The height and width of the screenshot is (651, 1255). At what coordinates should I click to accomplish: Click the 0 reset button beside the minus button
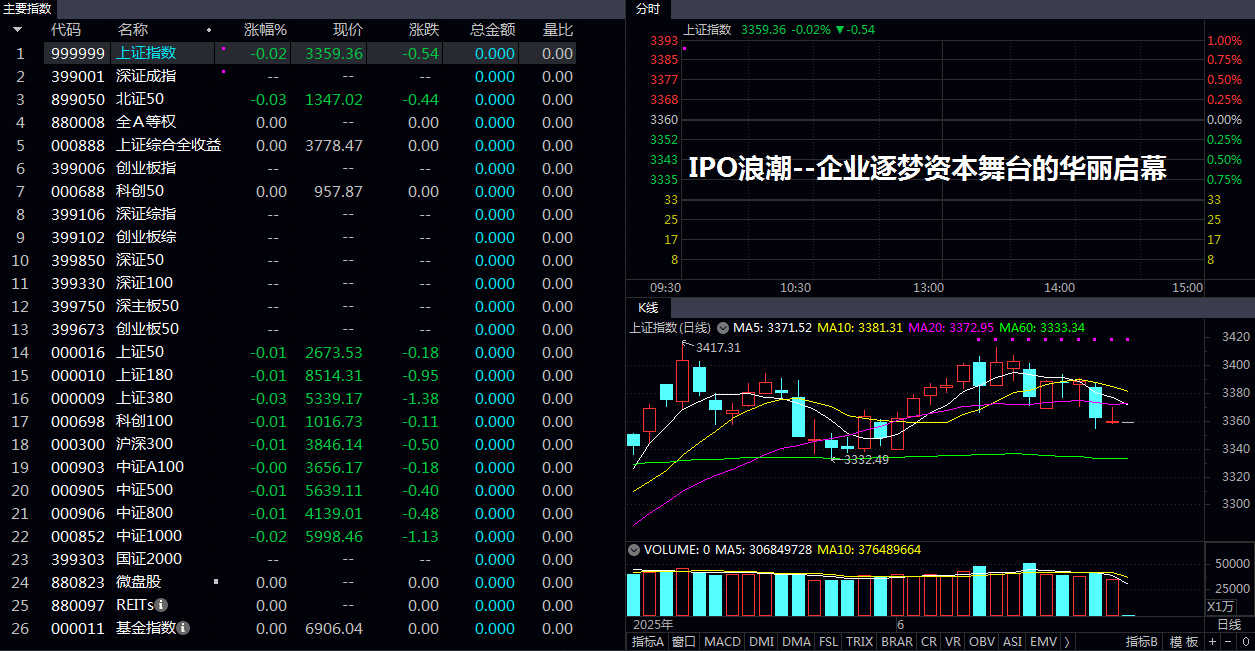(x=1245, y=642)
